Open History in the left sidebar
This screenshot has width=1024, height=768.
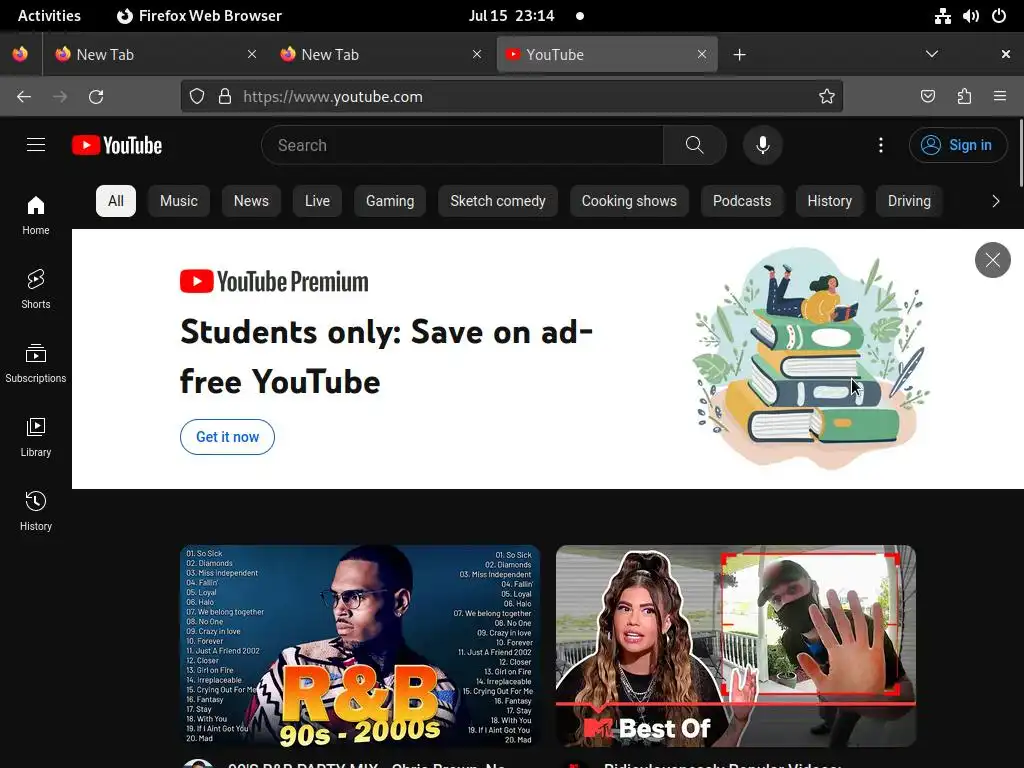click(36, 511)
